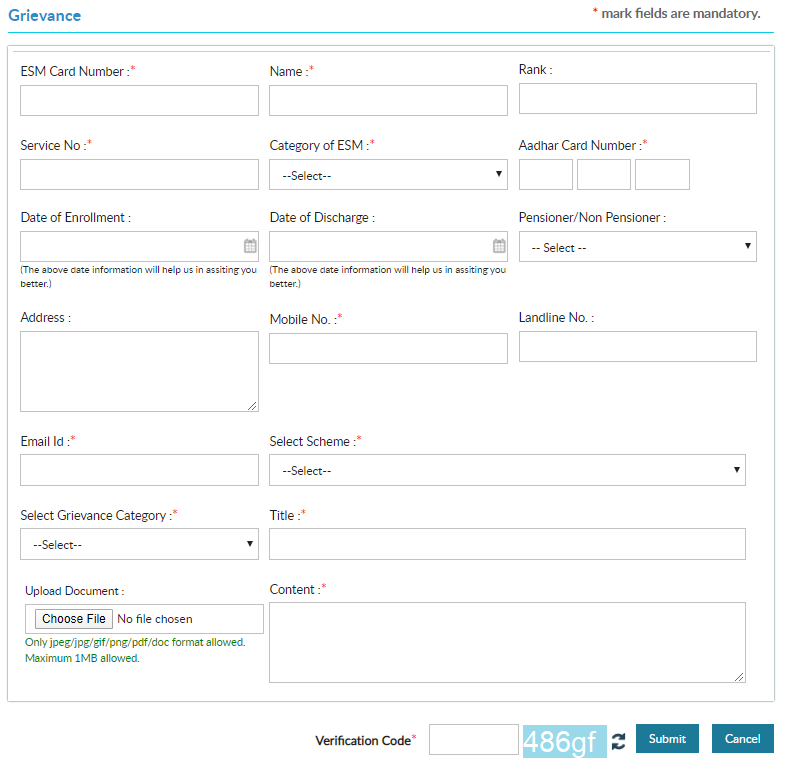The width and height of the screenshot is (793, 779).
Task: Click the 486gf captcha image
Action: 564,742
